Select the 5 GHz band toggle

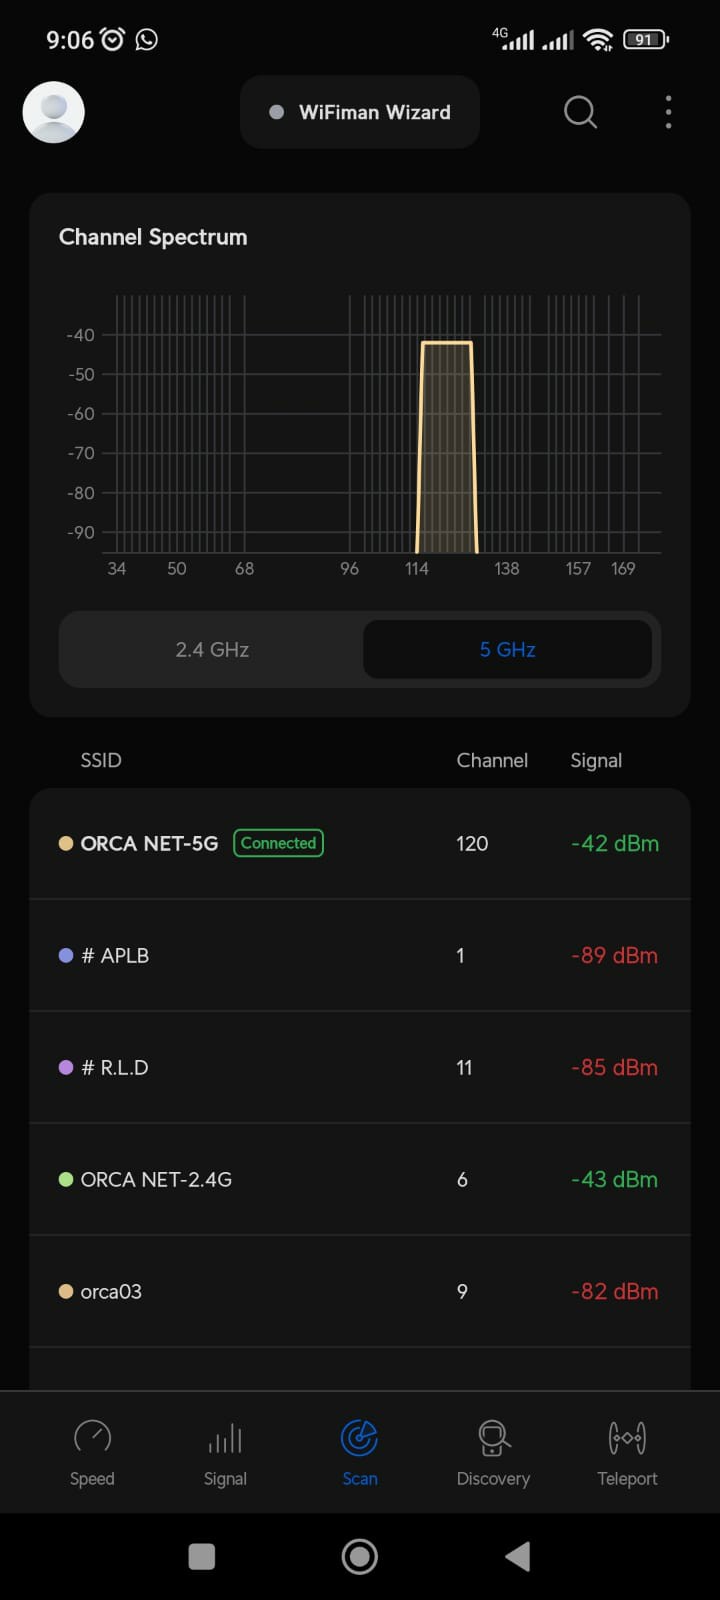click(507, 649)
